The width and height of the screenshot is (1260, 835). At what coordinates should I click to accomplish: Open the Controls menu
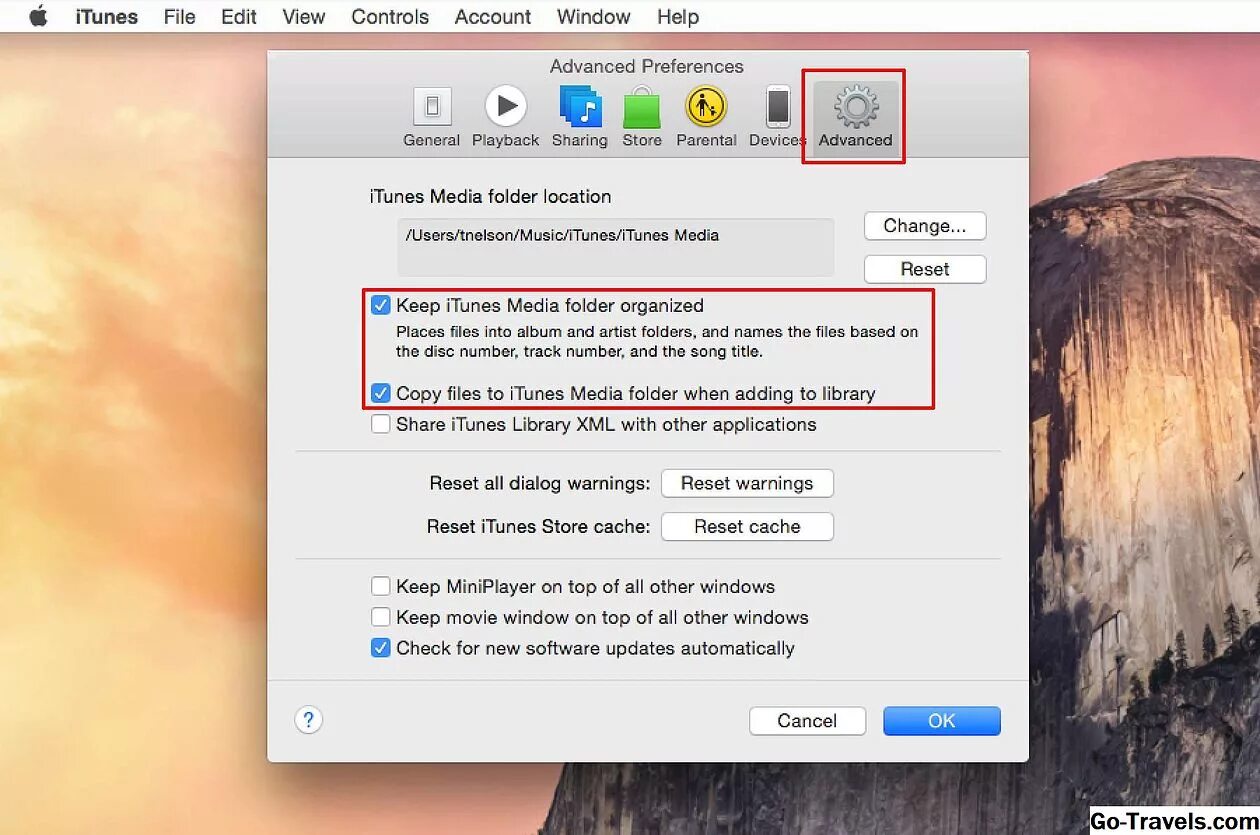[390, 17]
